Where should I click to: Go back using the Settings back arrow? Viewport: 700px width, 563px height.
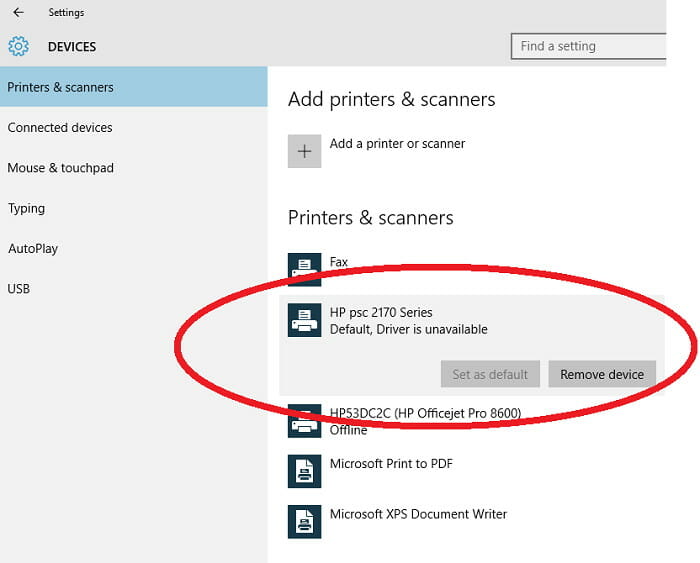pyautogui.click(x=18, y=13)
